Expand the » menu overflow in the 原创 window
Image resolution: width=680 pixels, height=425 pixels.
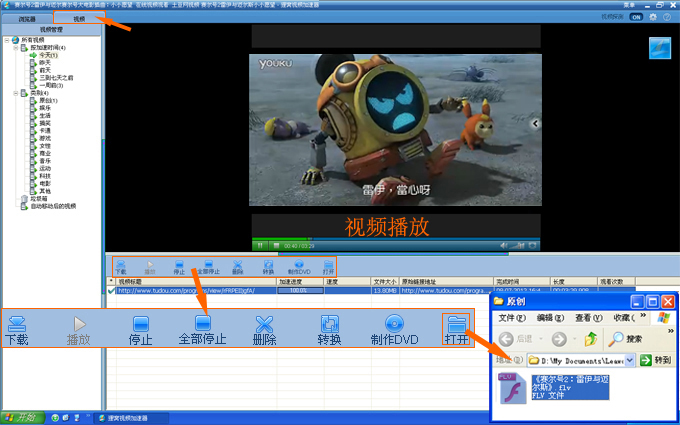643,315
